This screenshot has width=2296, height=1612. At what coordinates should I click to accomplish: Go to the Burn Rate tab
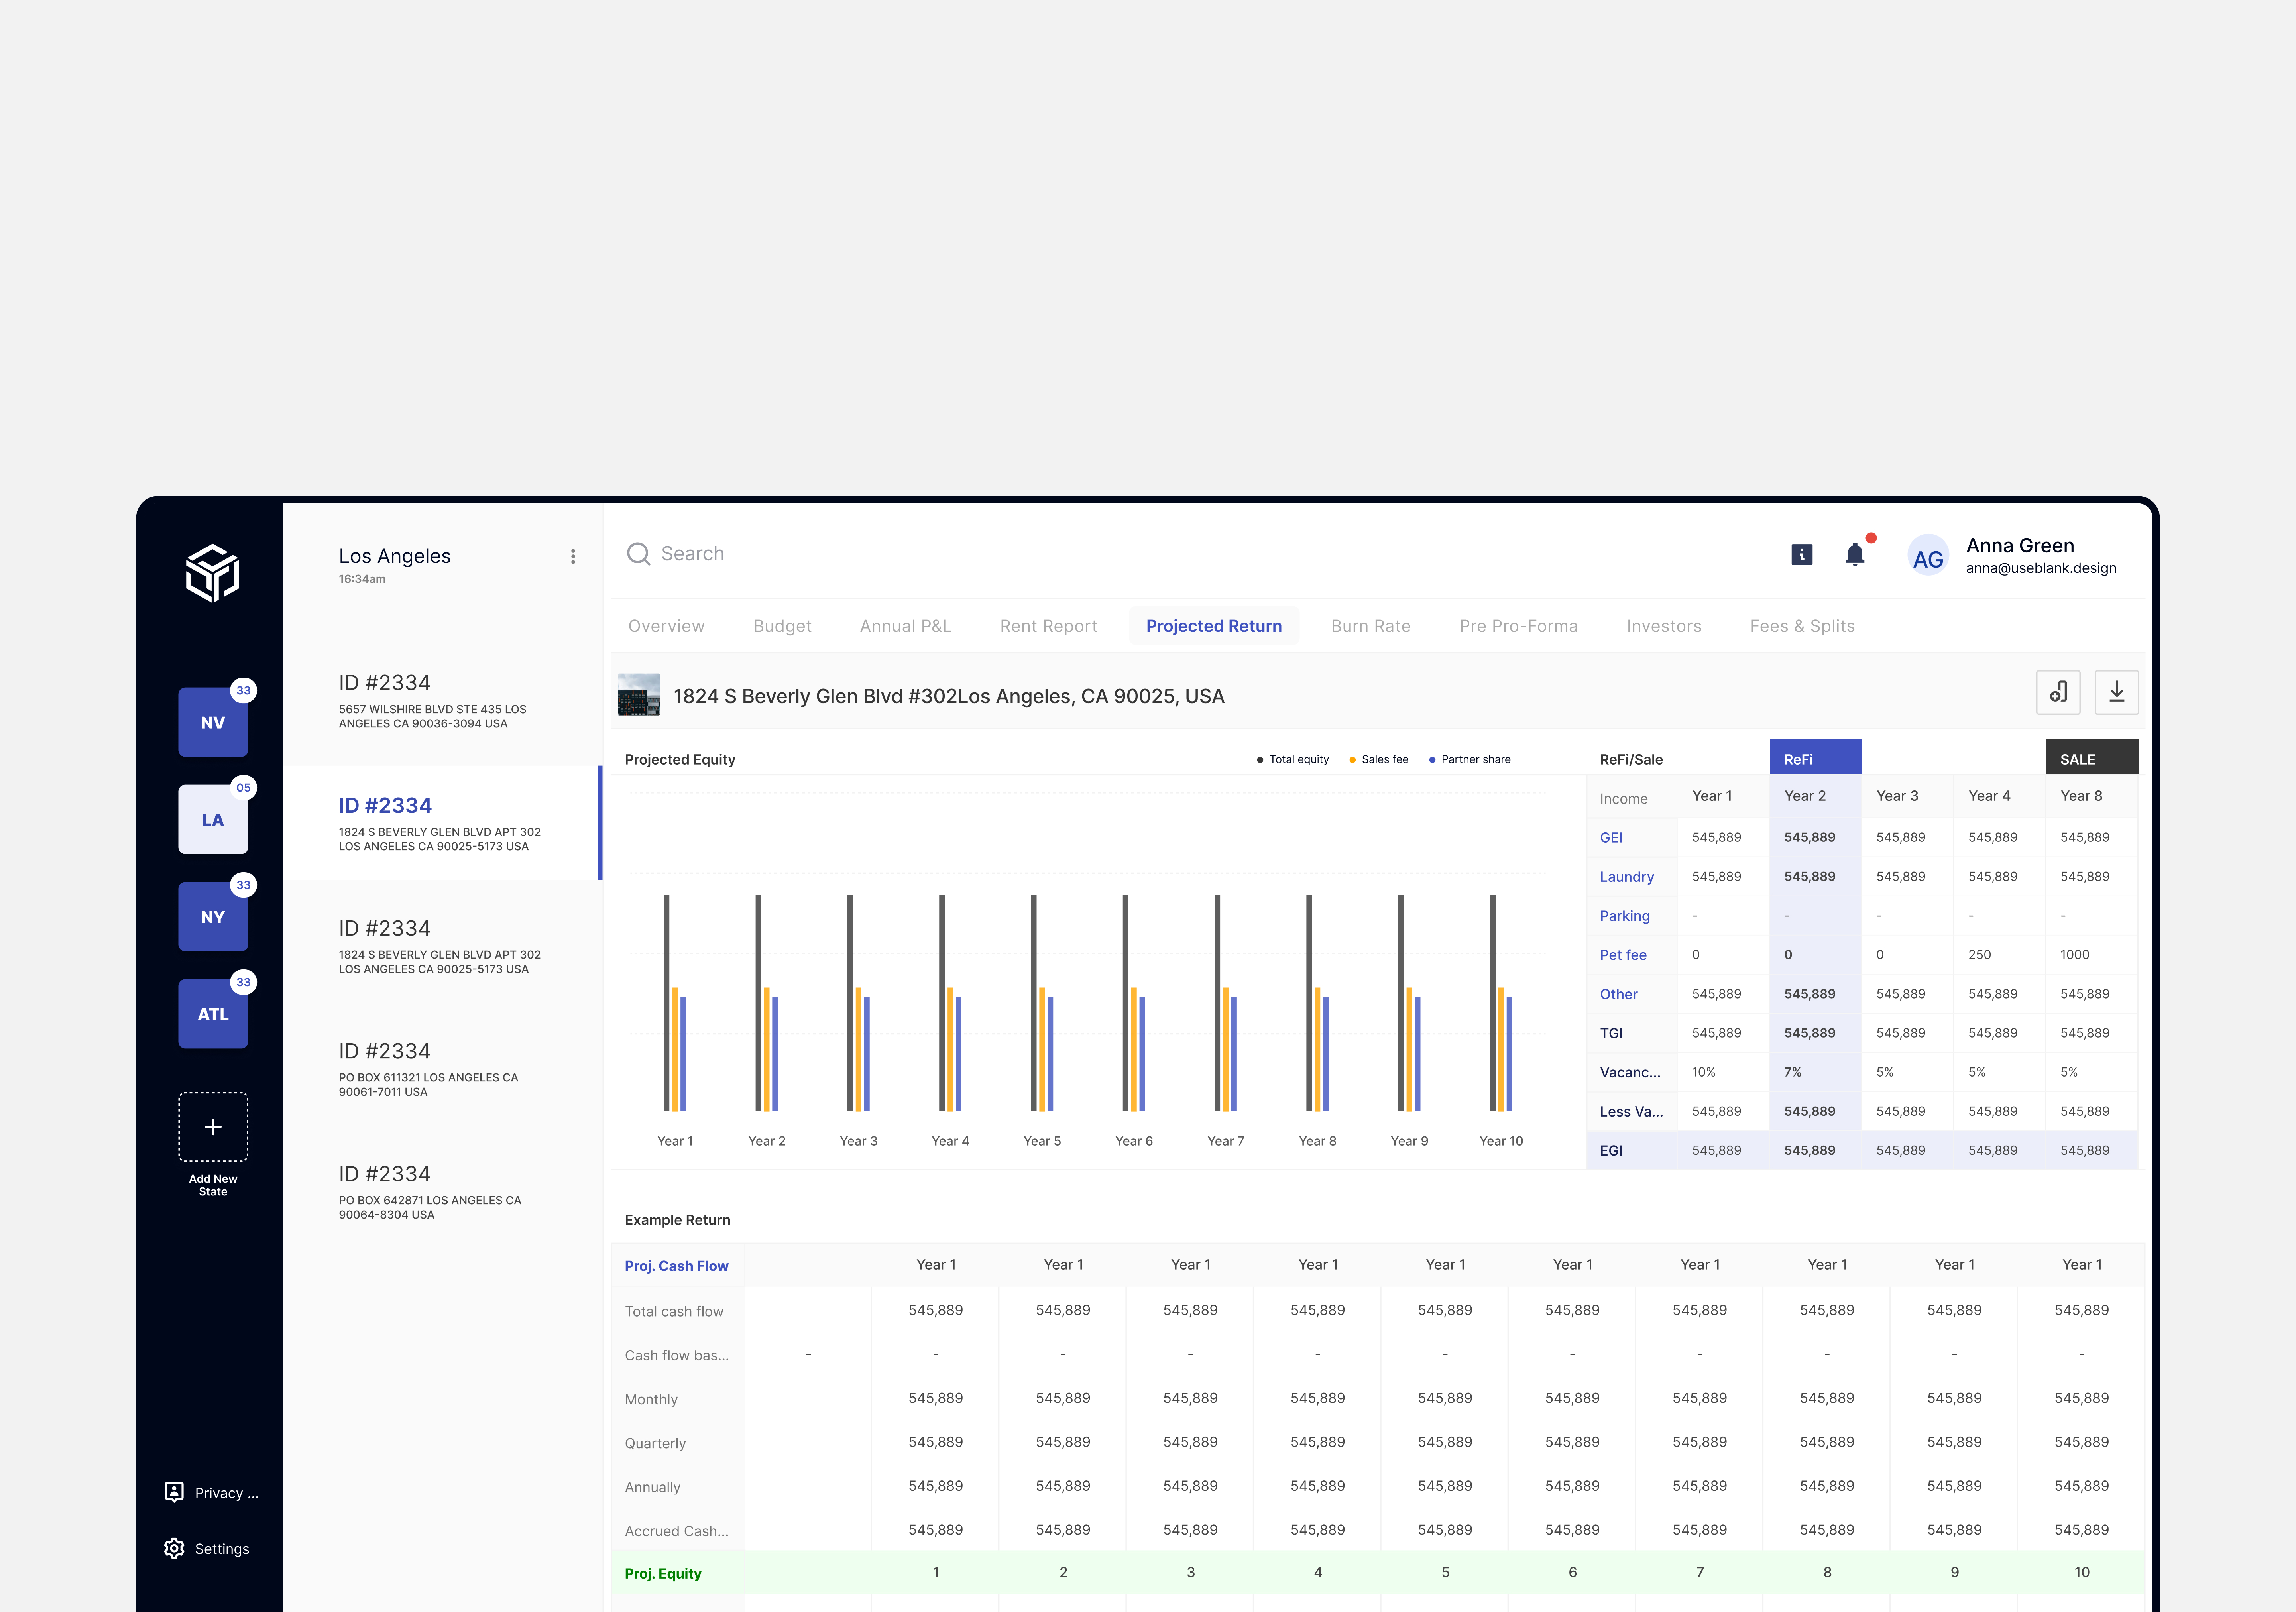[1370, 626]
